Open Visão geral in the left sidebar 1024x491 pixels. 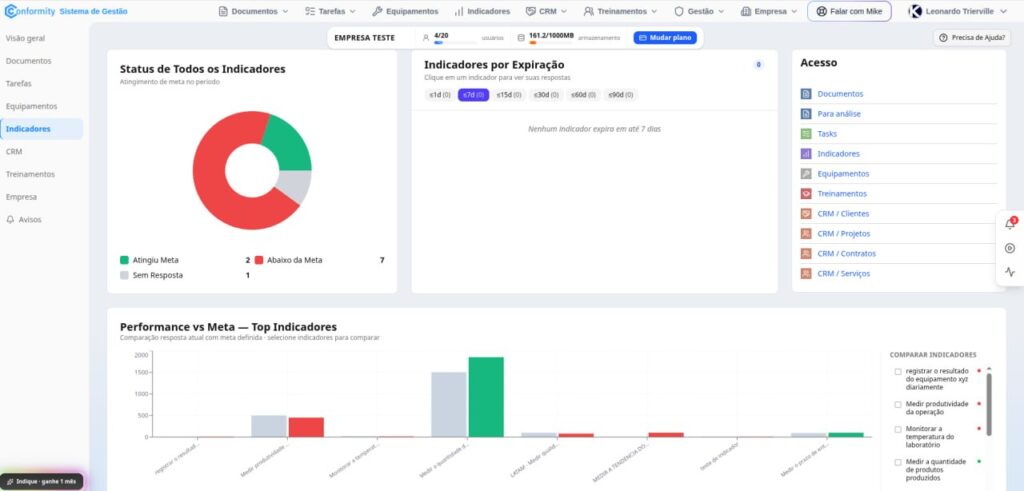[x=25, y=39]
